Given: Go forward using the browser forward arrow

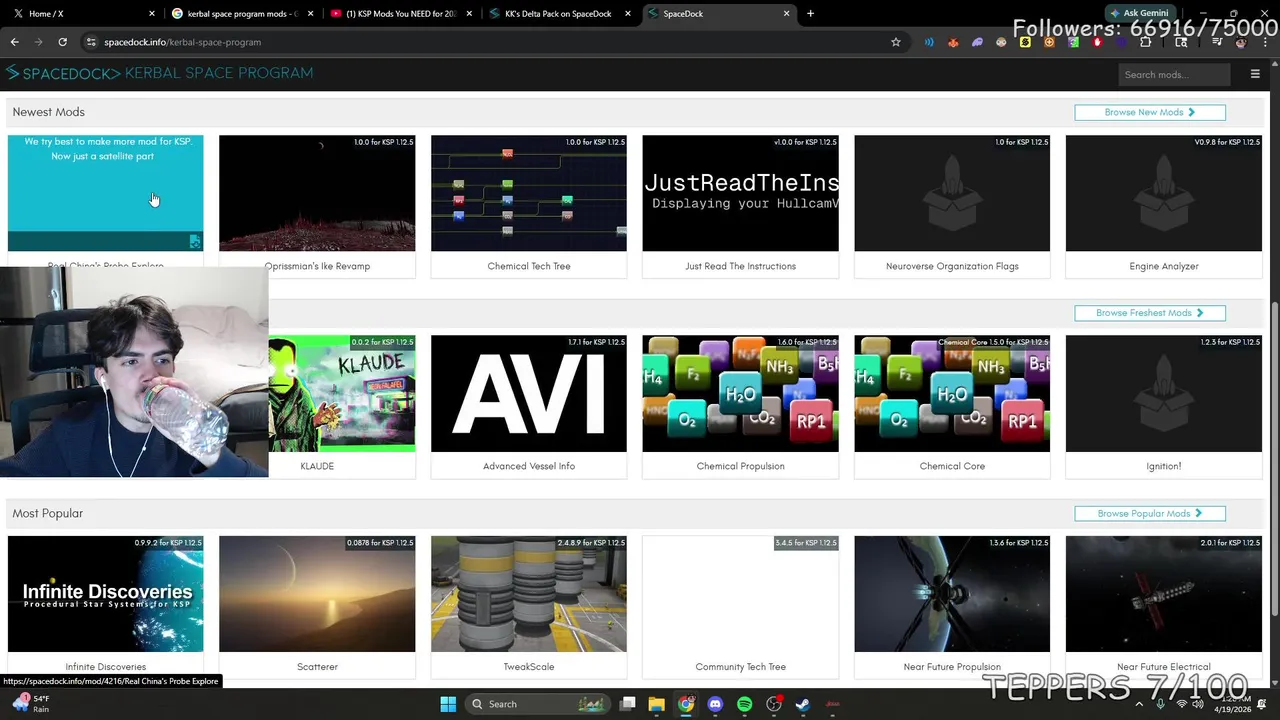Looking at the screenshot, I should 38,42.
